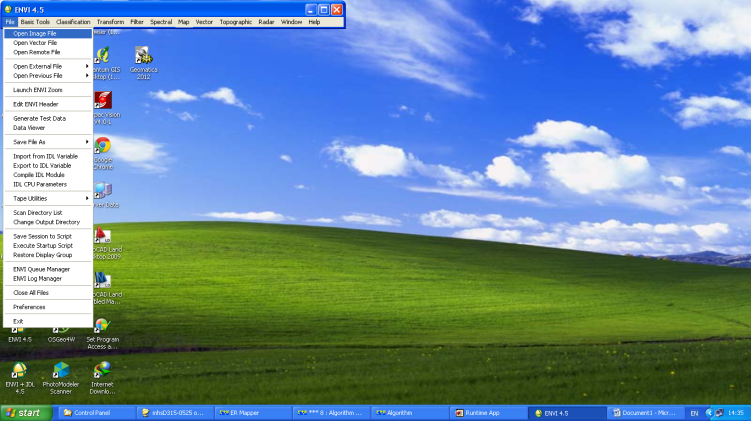Viewport: 751px width, 421px height.
Task: Open the Help menu in ENVI
Action: pyautogui.click(x=314, y=22)
